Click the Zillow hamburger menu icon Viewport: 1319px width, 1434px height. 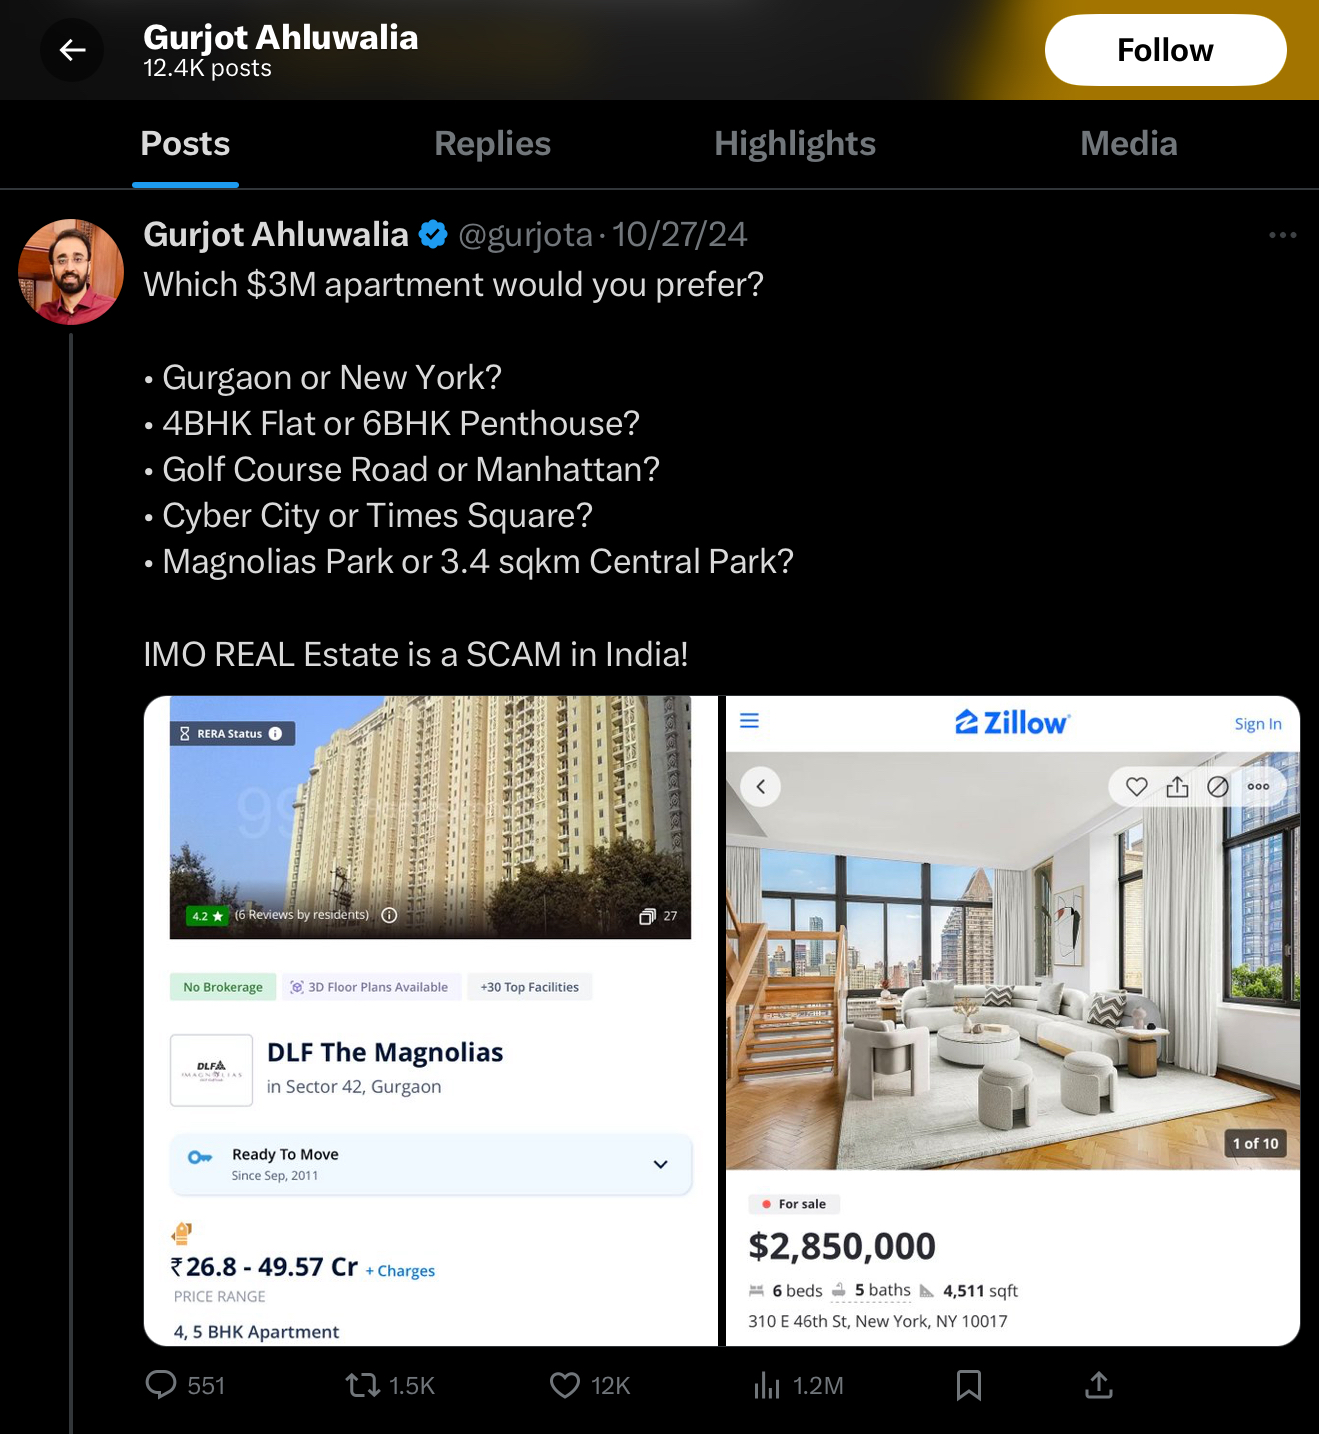tap(749, 721)
